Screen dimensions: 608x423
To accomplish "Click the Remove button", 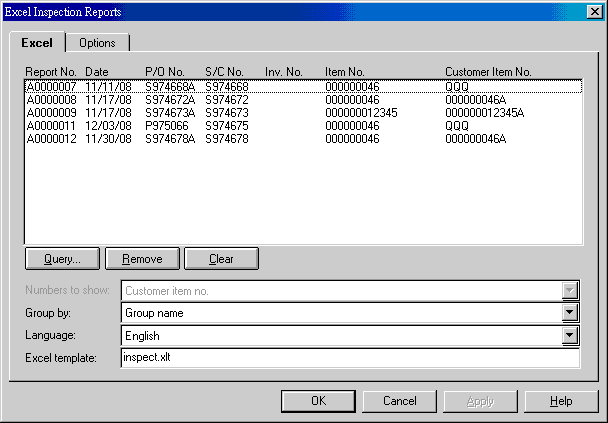I will click(x=142, y=259).
